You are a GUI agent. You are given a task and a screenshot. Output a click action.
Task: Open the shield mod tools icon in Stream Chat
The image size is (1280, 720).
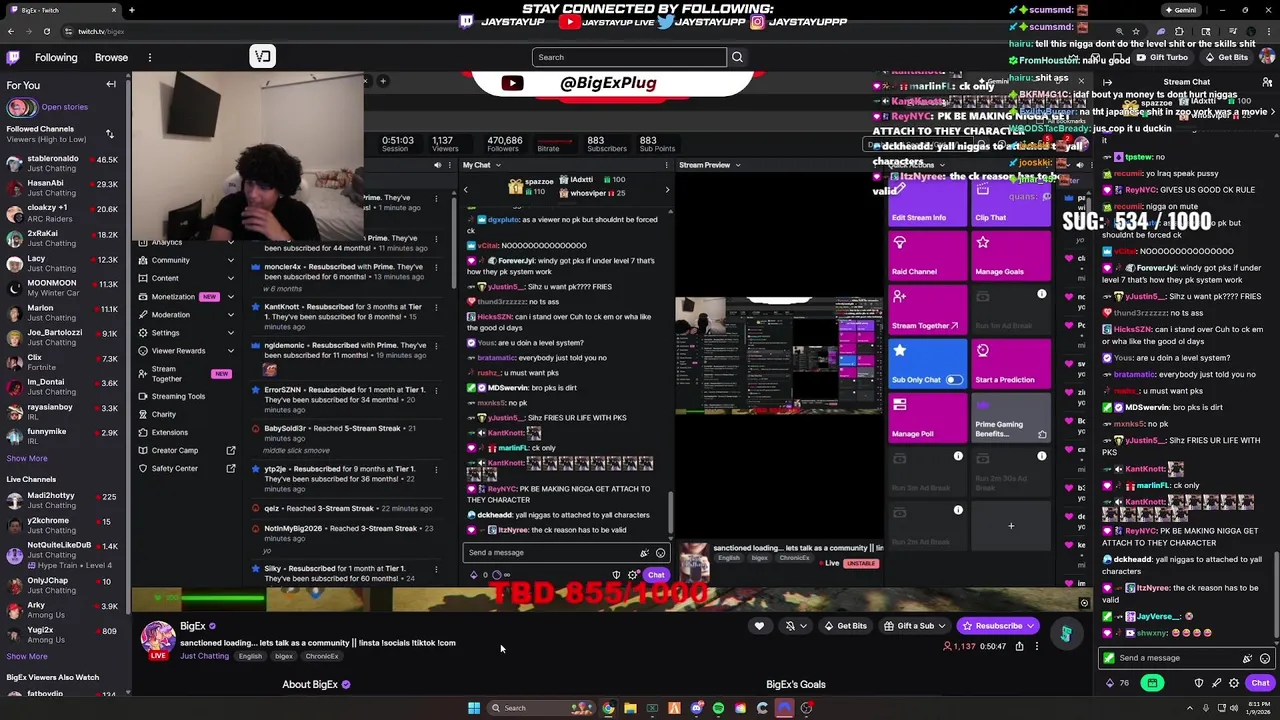[x=1199, y=683]
